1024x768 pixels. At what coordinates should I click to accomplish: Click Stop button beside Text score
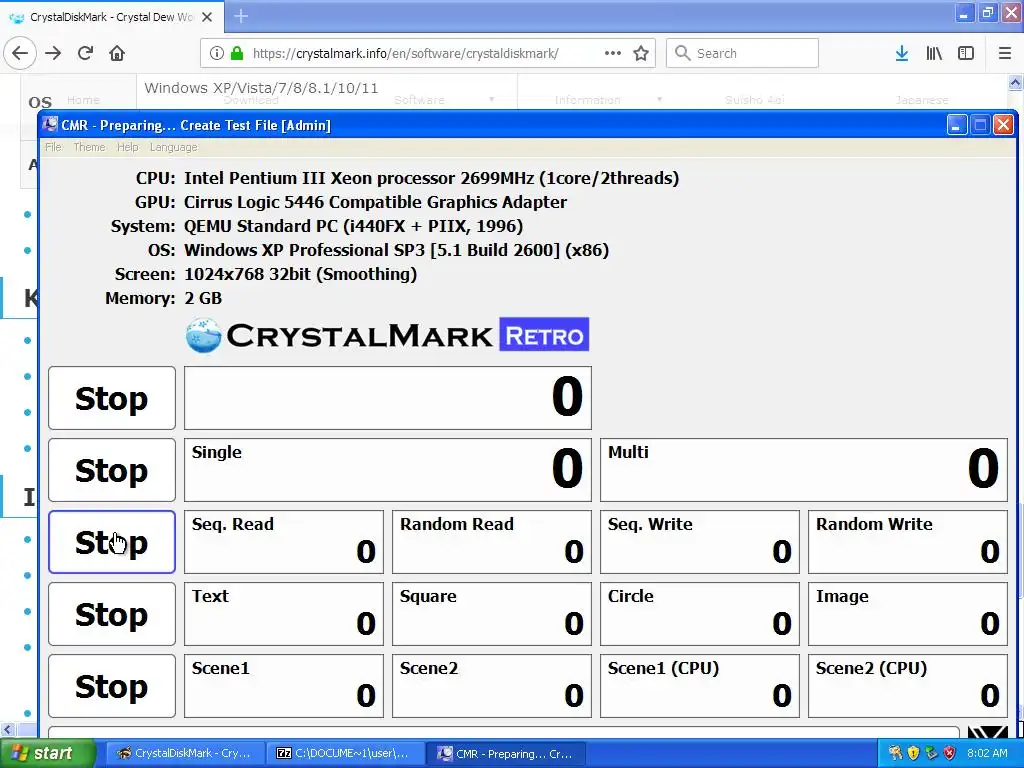click(x=112, y=614)
